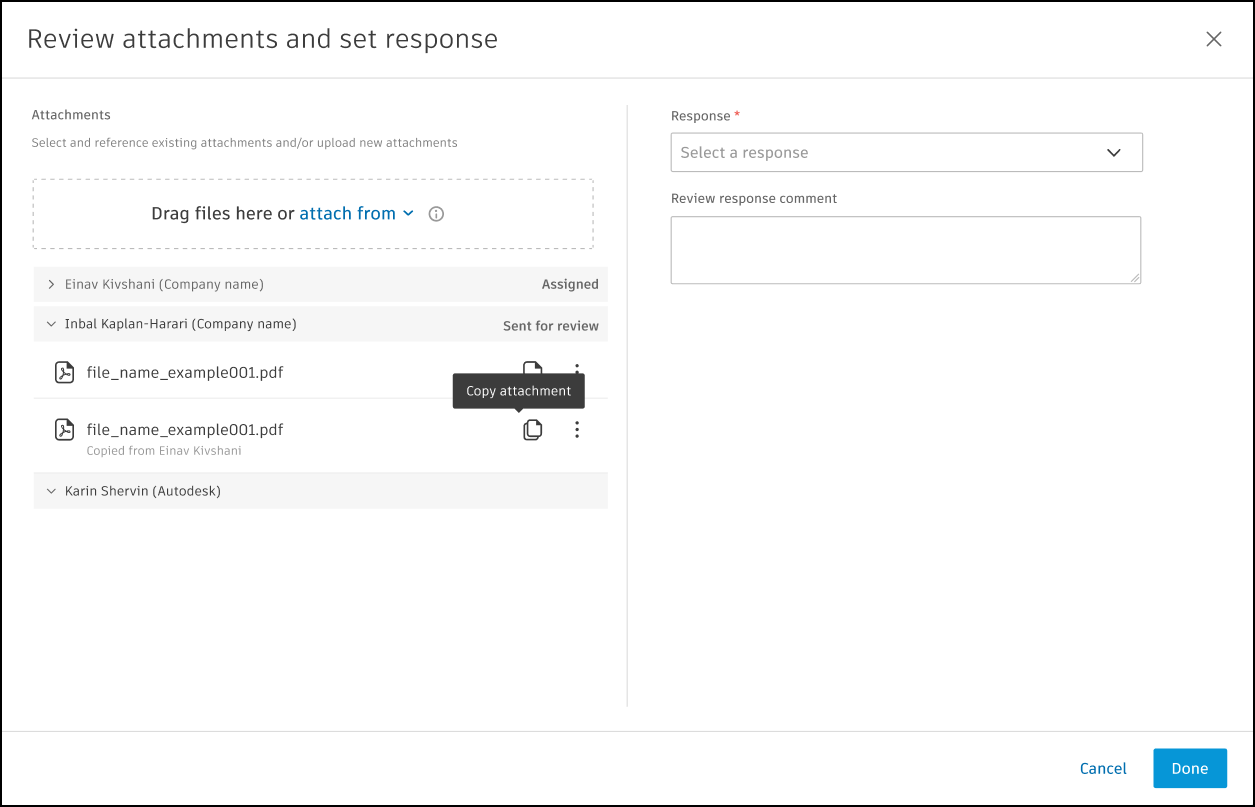Click inside the Review response comment box
Viewport: 1255px width, 807px height.
click(906, 250)
